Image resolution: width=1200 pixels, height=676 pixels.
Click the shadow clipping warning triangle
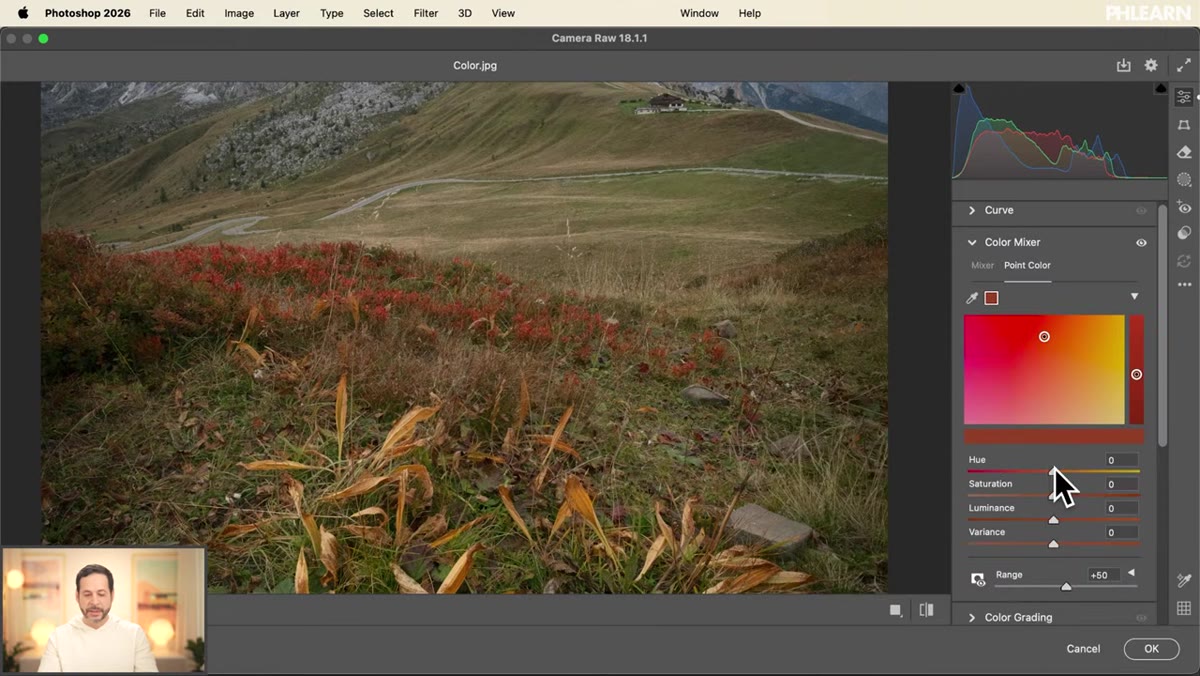click(x=960, y=89)
